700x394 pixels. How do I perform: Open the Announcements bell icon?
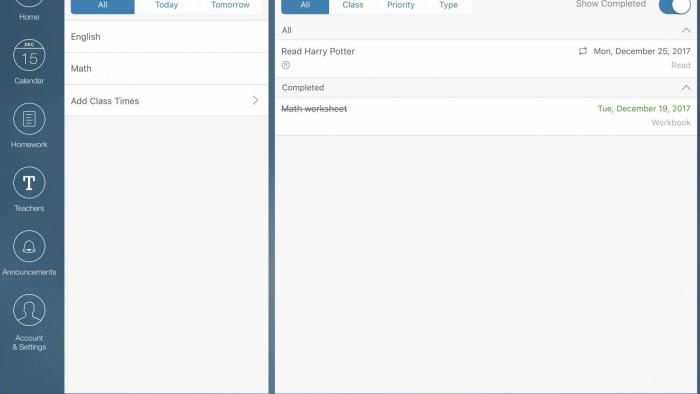click(29, 246)
